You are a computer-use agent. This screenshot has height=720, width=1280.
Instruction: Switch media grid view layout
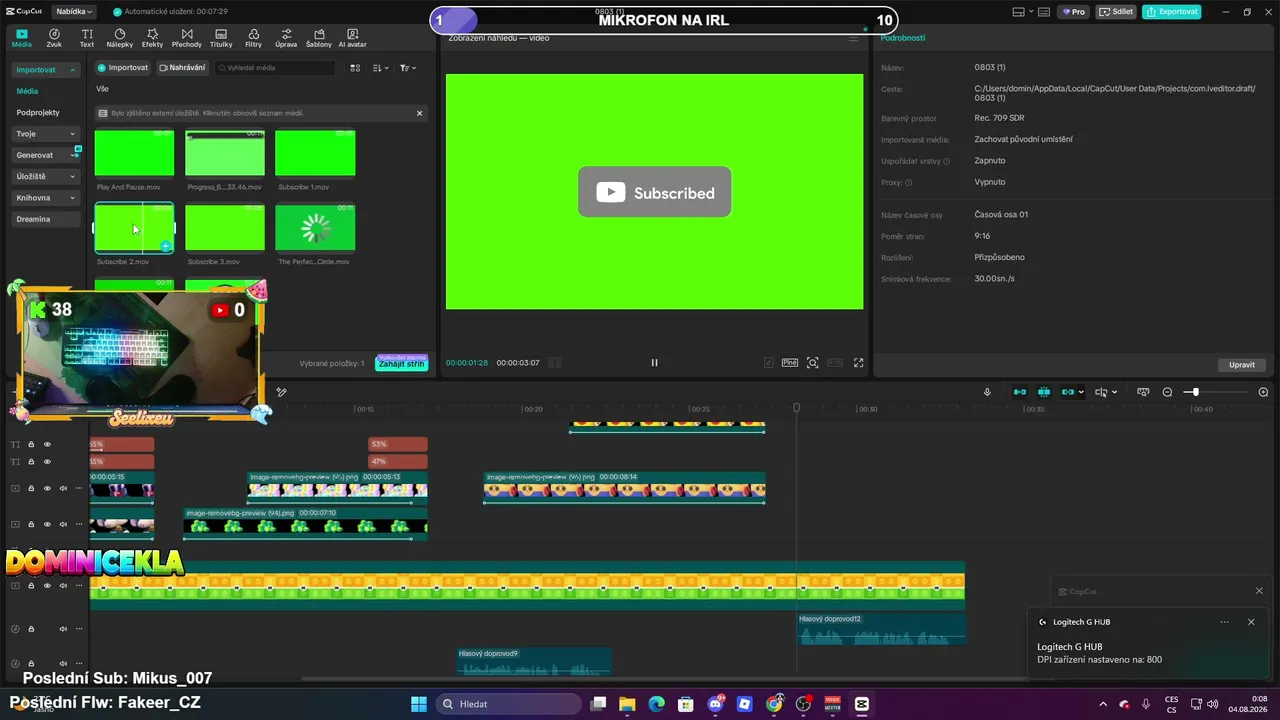(x=355, y=68)
